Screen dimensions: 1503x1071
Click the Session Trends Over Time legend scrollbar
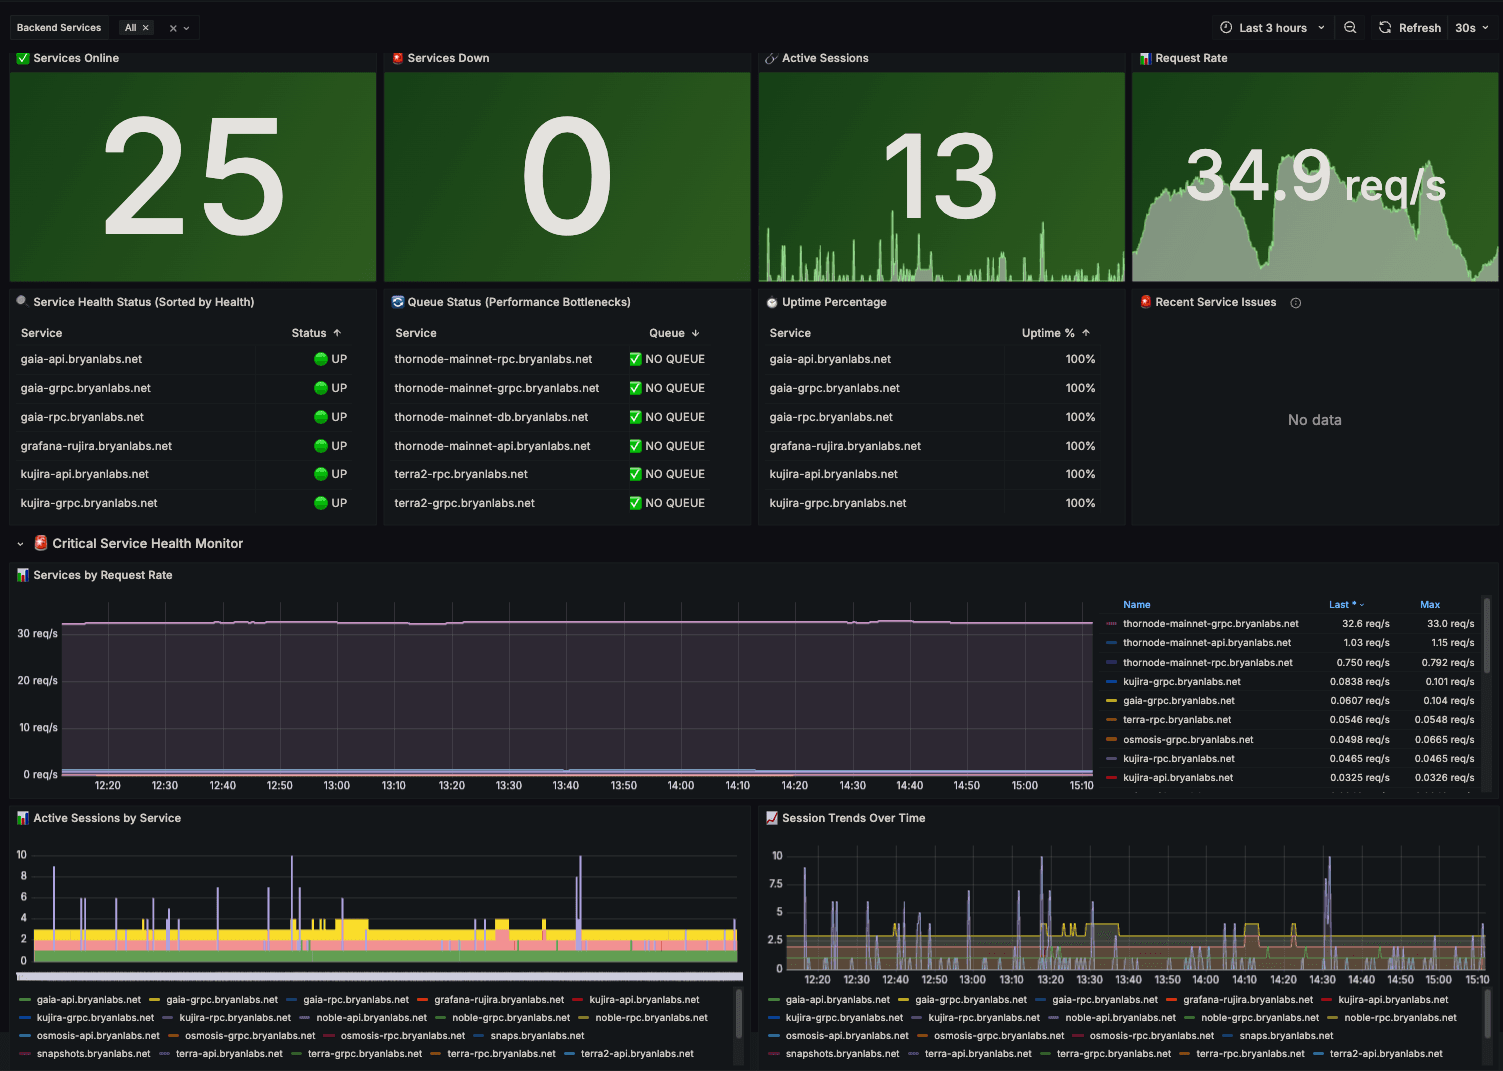pos(1487,1012)
